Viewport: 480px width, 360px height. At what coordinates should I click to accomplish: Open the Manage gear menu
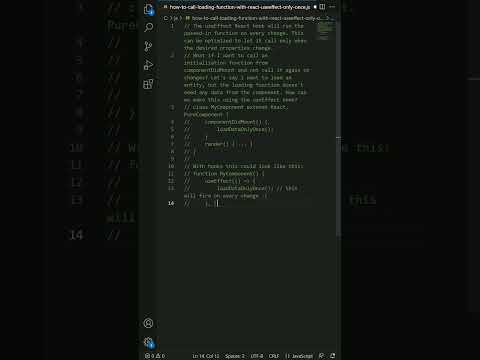pyautogui.click(x=148, y=342)
